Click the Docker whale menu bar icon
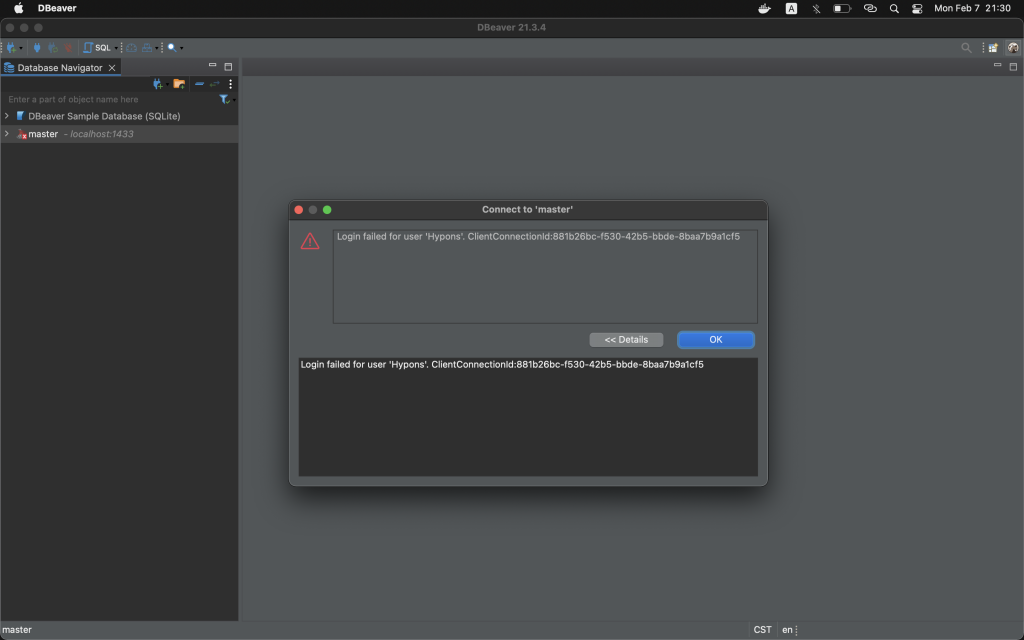This screenshot has width=1024, height=640. tap(764, 8)
